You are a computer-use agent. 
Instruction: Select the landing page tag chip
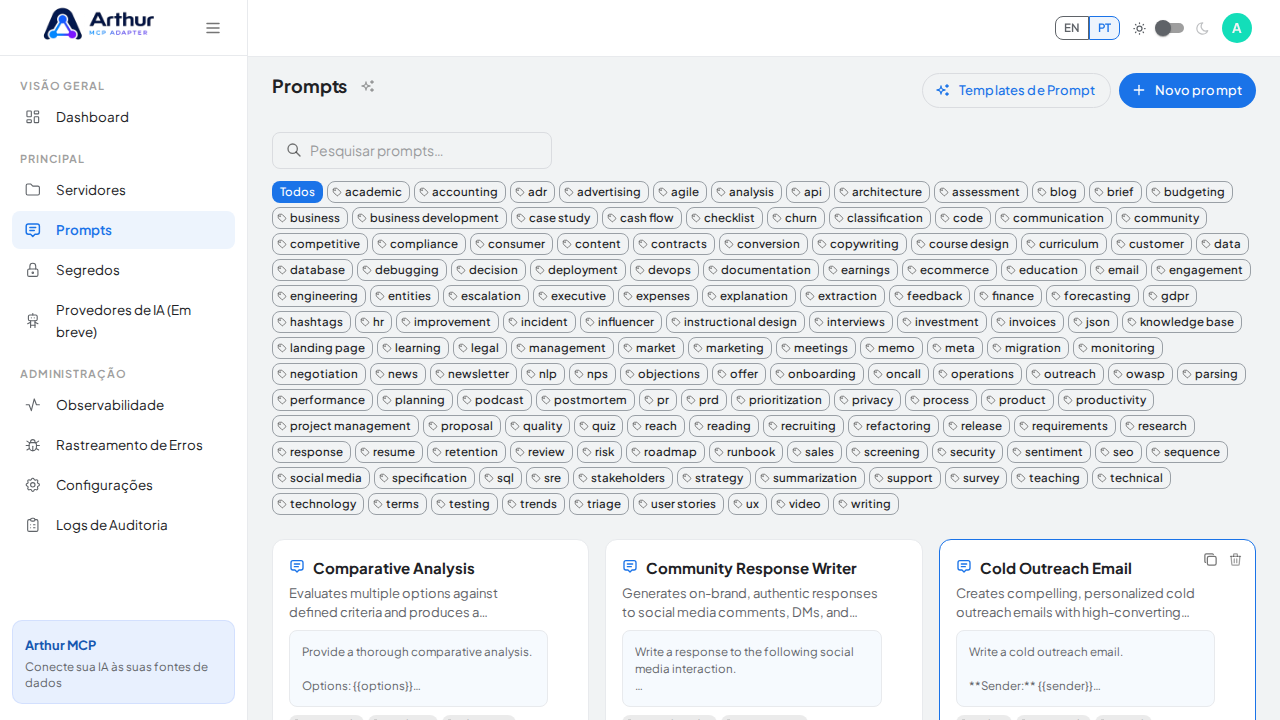pyautogui.click(x=322, y=348)
